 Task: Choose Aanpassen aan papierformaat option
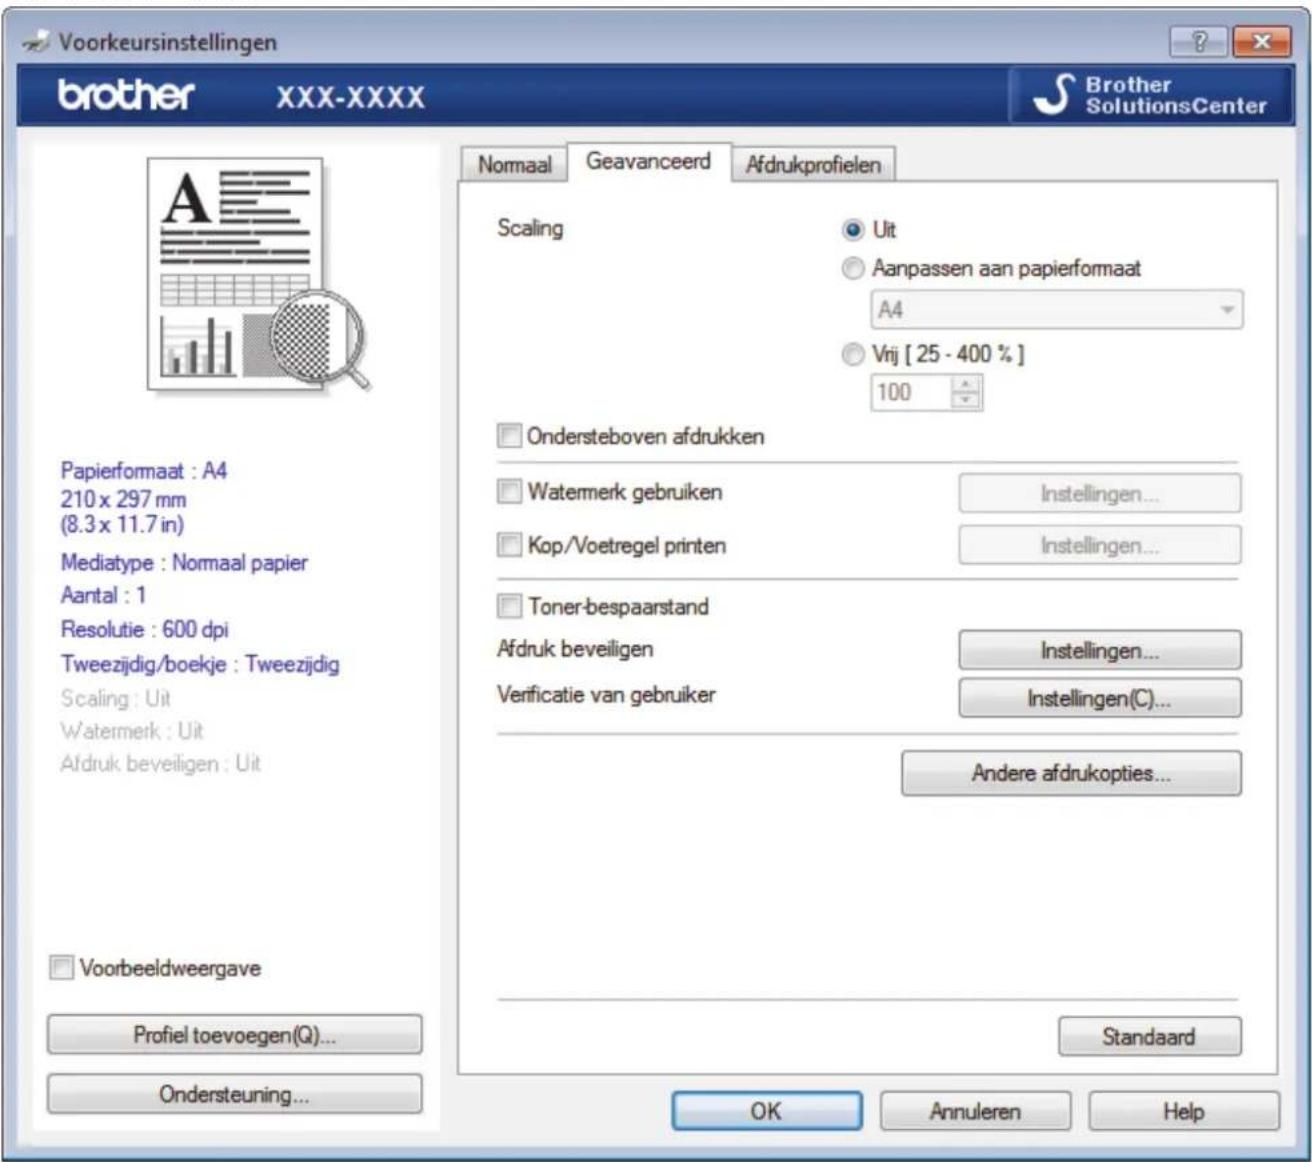click(852, 268)
